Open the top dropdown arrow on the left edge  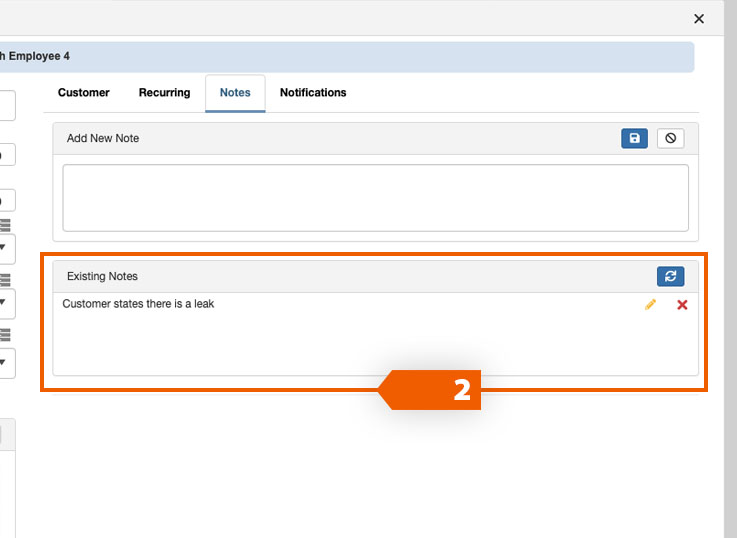pos(5,246)
